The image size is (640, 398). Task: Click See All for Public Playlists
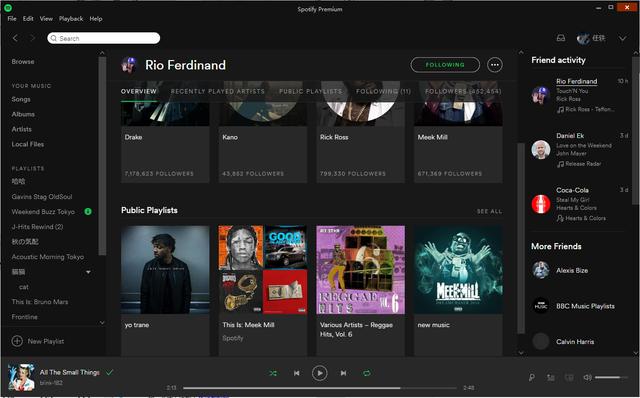(x=489, y=211)
